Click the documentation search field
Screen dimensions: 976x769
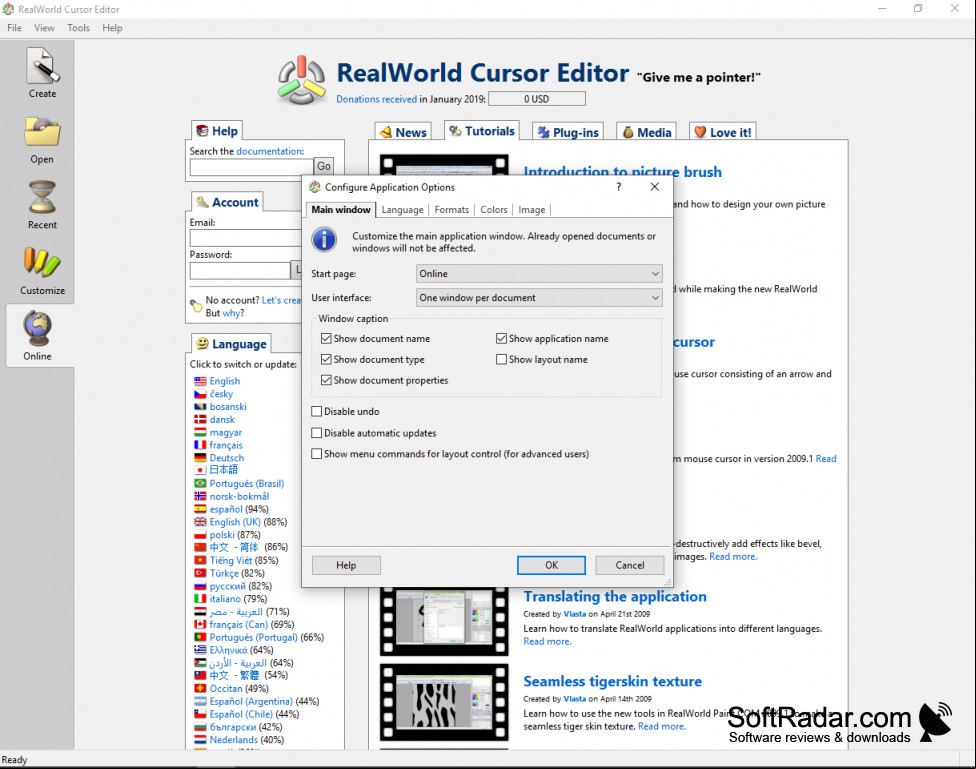251,167
